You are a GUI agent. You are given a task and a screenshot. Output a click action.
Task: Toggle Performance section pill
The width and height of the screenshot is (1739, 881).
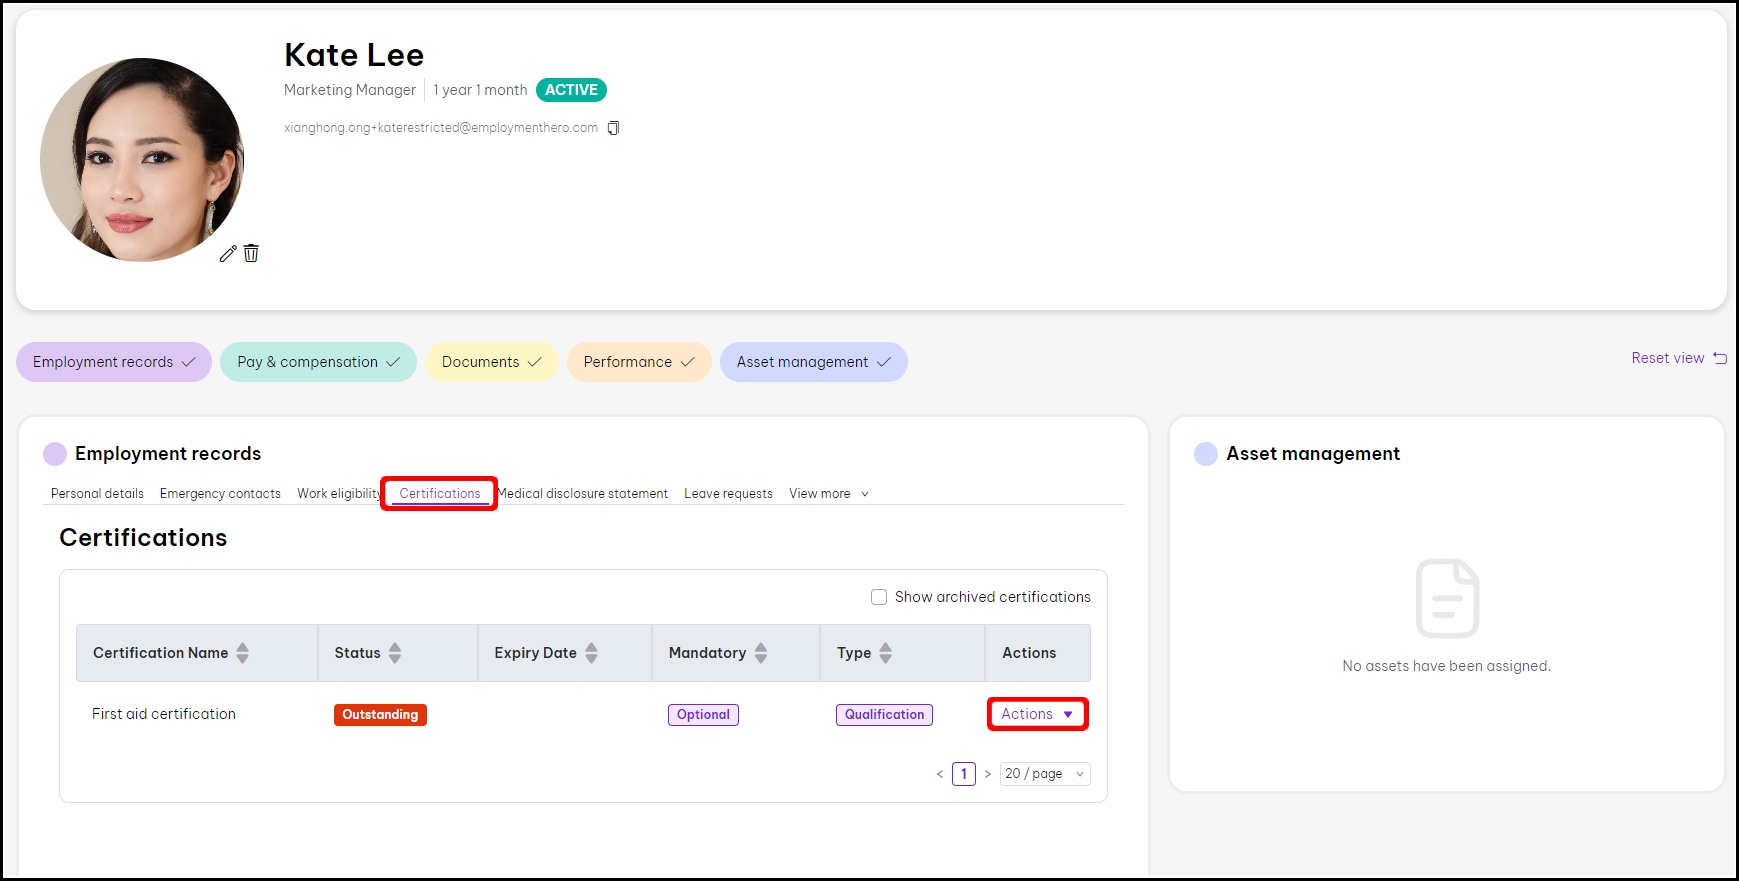(x=639, y=362)
